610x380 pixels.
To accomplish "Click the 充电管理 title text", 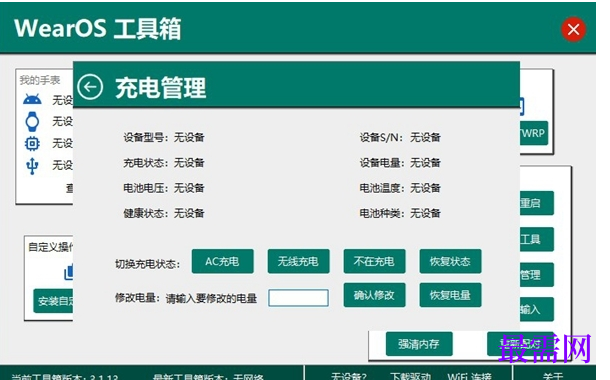I will 161,88.
